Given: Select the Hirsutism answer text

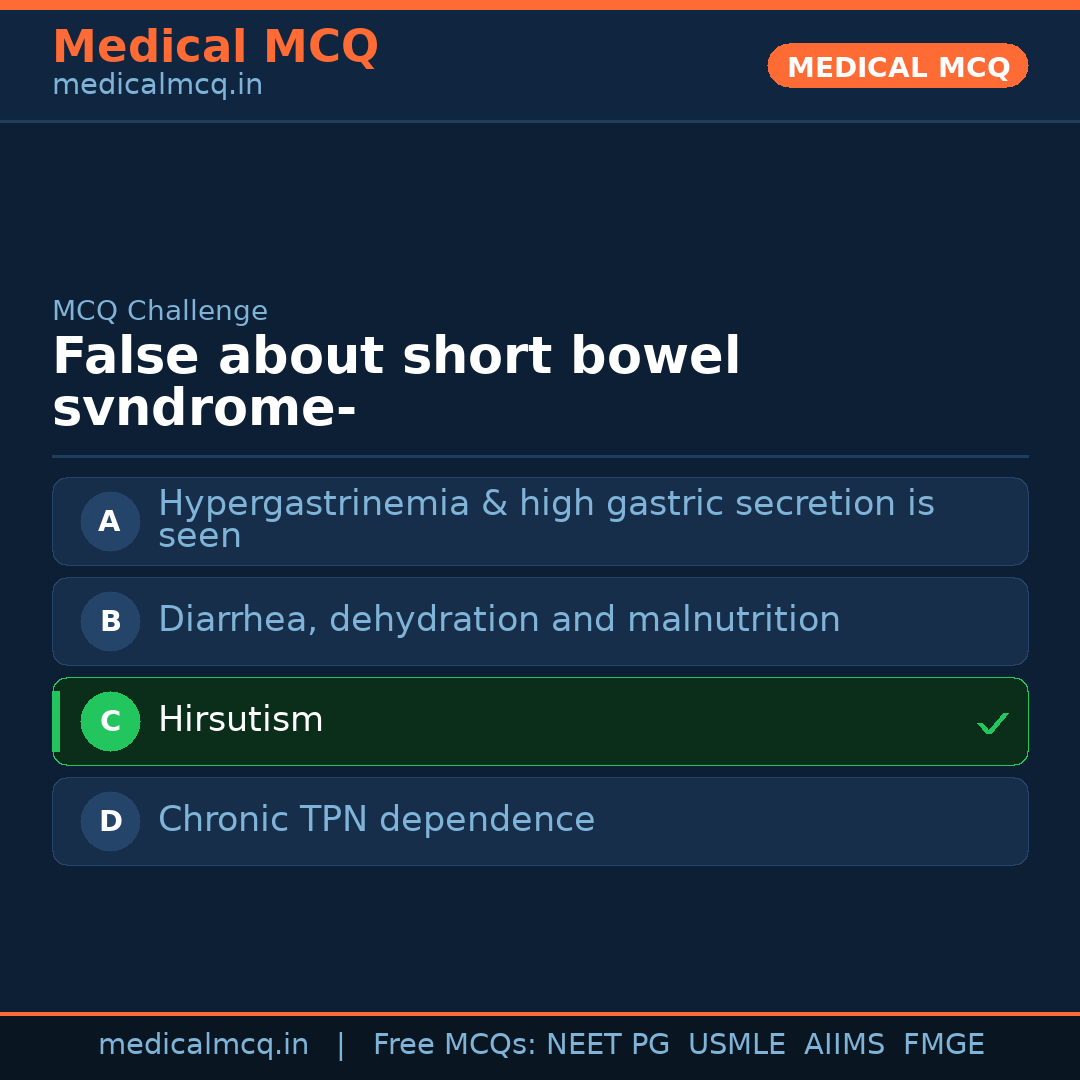Looking at the screenshot, I should click(240, 720).
